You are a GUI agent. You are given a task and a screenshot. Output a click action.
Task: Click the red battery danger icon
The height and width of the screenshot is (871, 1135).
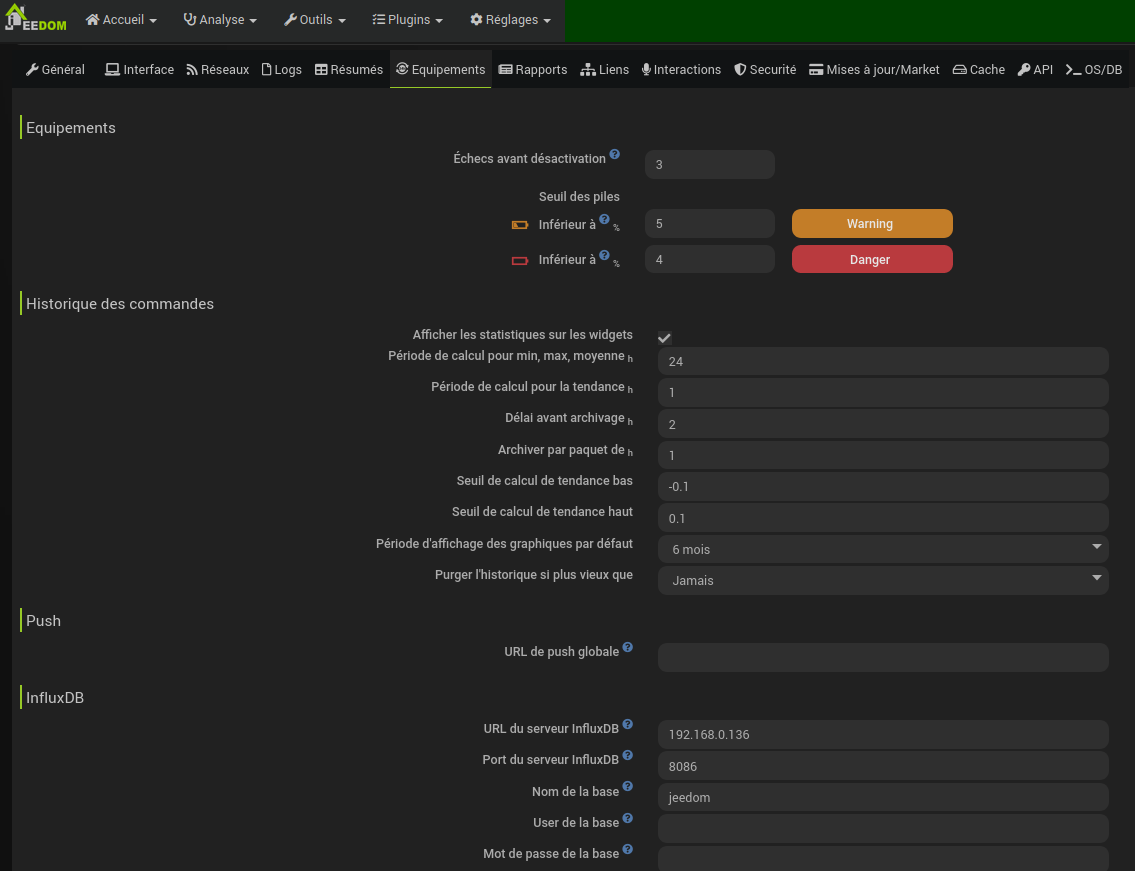(x=520, y=260)
